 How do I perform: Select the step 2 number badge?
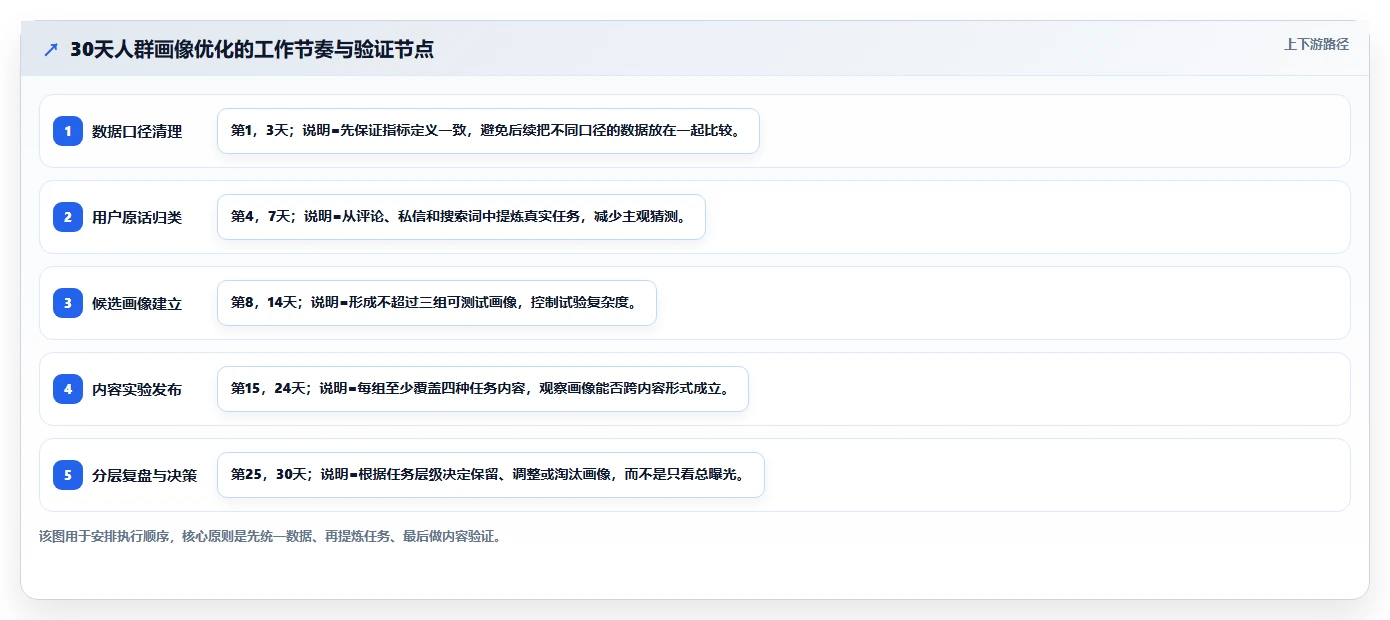tap(68, 217)
